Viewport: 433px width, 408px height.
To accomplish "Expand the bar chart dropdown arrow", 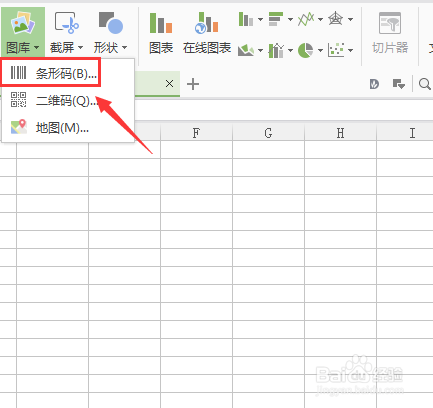I will click(x=290, y=19).
